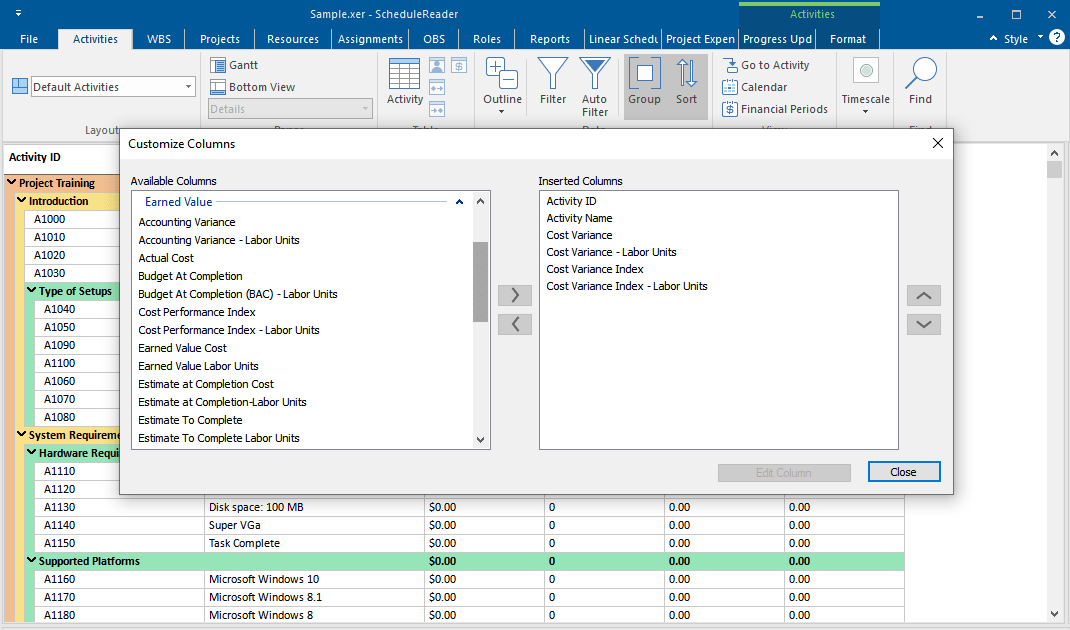Collapse the Earned Value column group
Image resolution: width=1070 pixels, height=630 pixels.
click(x=459, y=201)
